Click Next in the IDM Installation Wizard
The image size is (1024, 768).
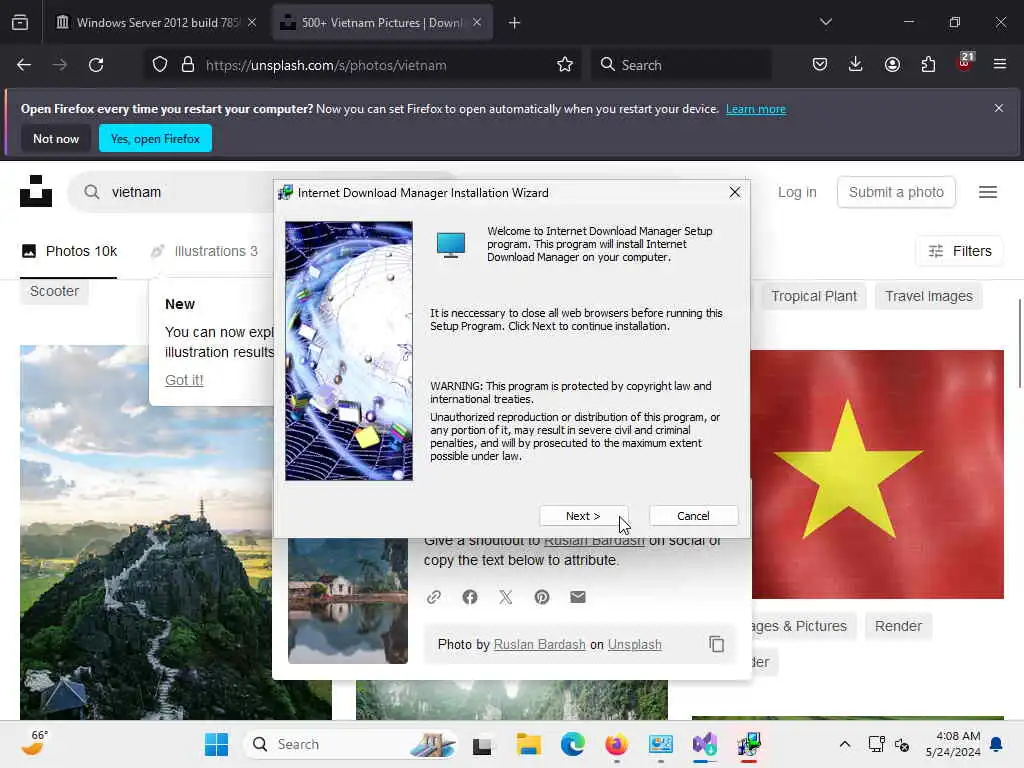click(x=583, y=516)
